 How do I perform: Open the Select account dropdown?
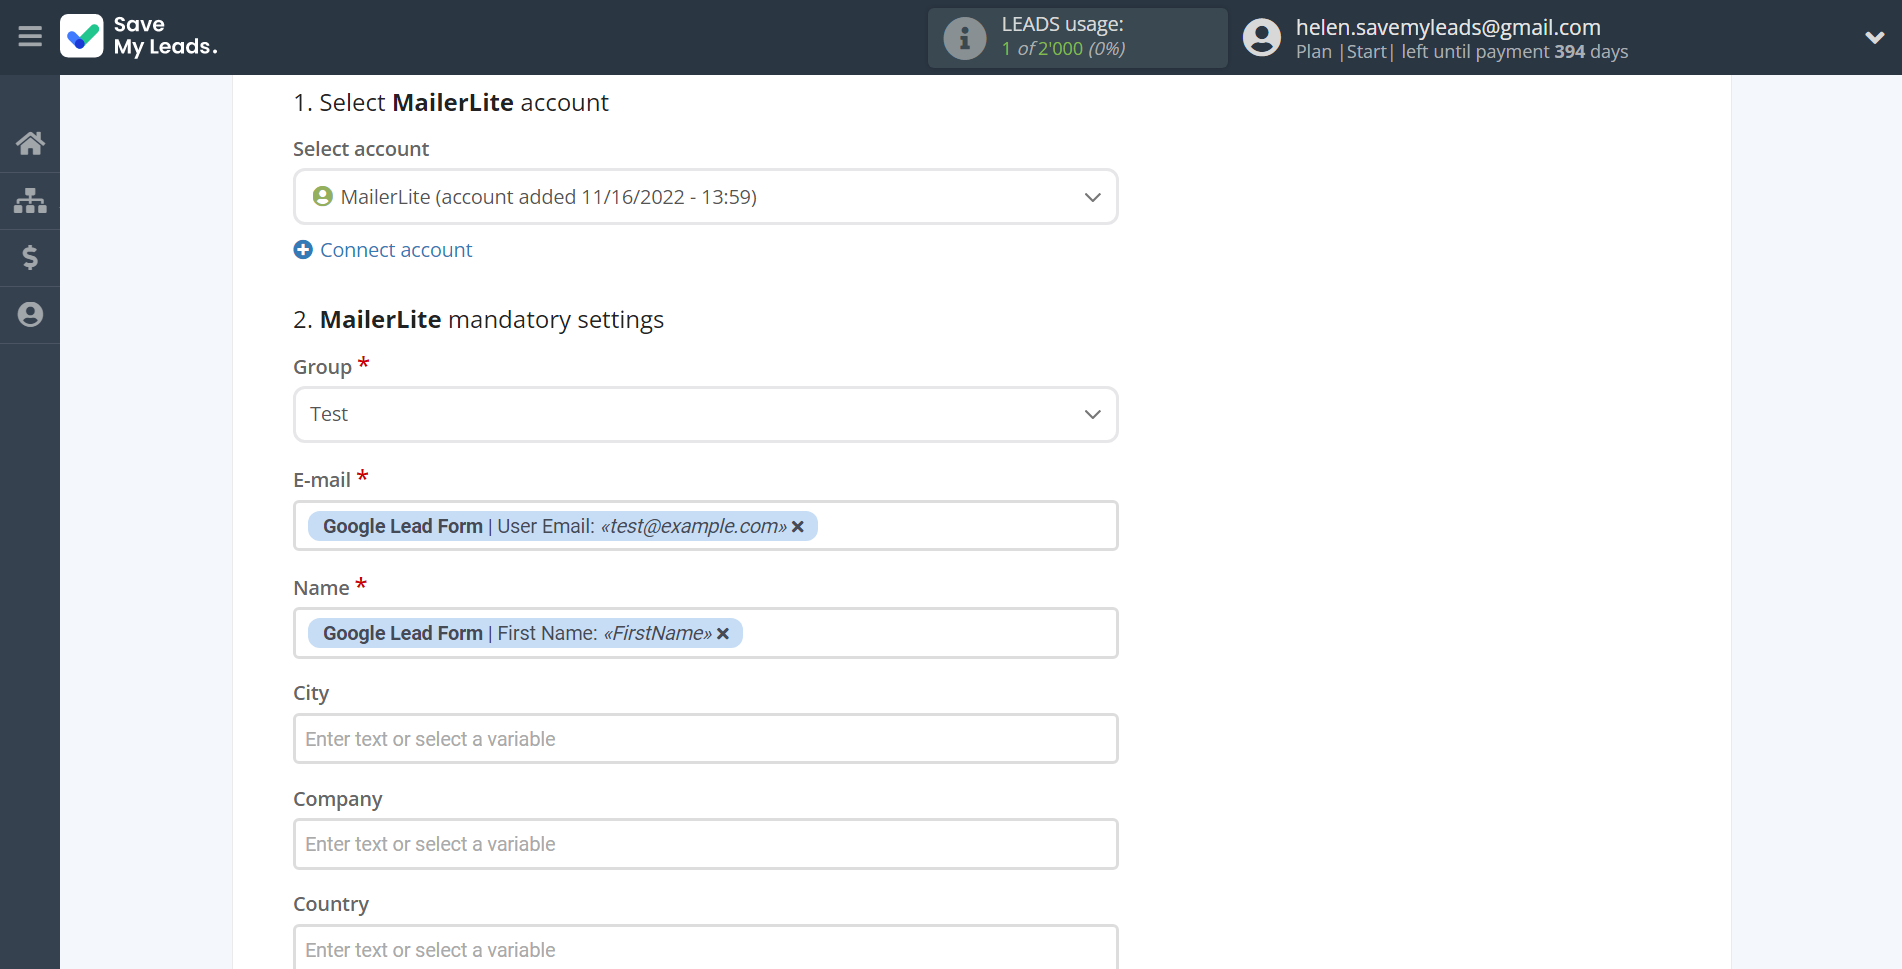pos(705,197)
